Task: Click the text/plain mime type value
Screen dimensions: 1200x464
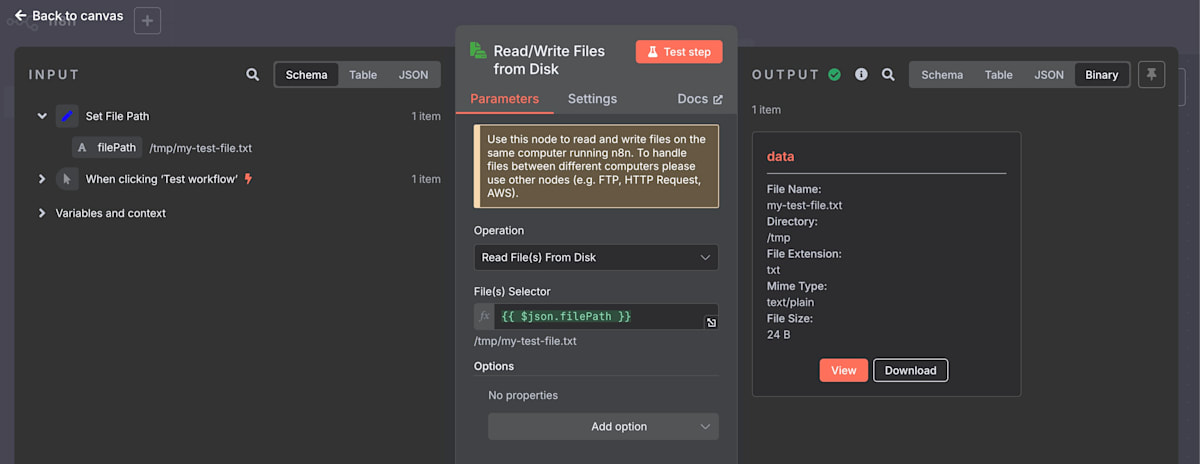Action: 789,302
